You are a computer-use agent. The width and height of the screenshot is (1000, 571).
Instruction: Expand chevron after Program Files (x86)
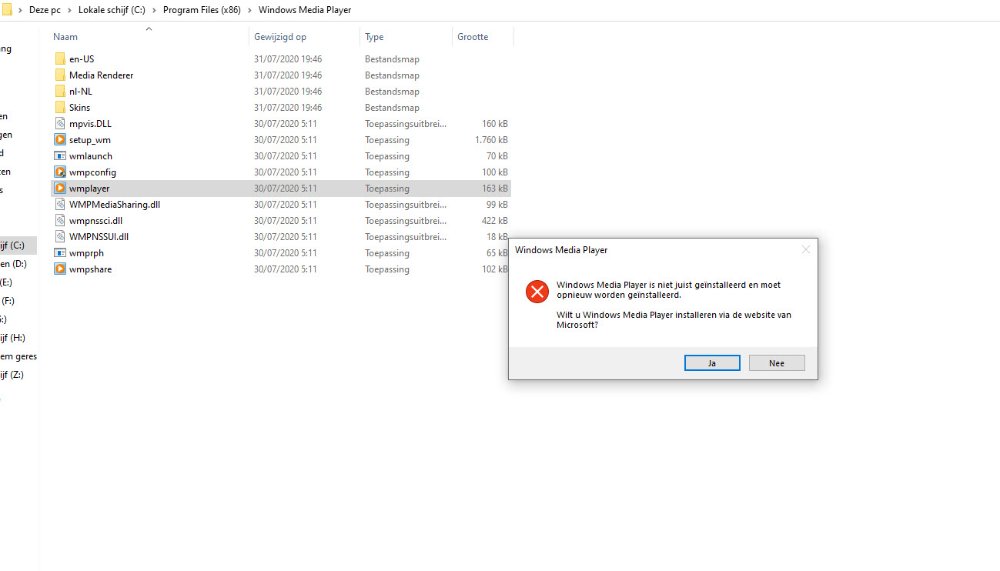[x=249, y=10]
